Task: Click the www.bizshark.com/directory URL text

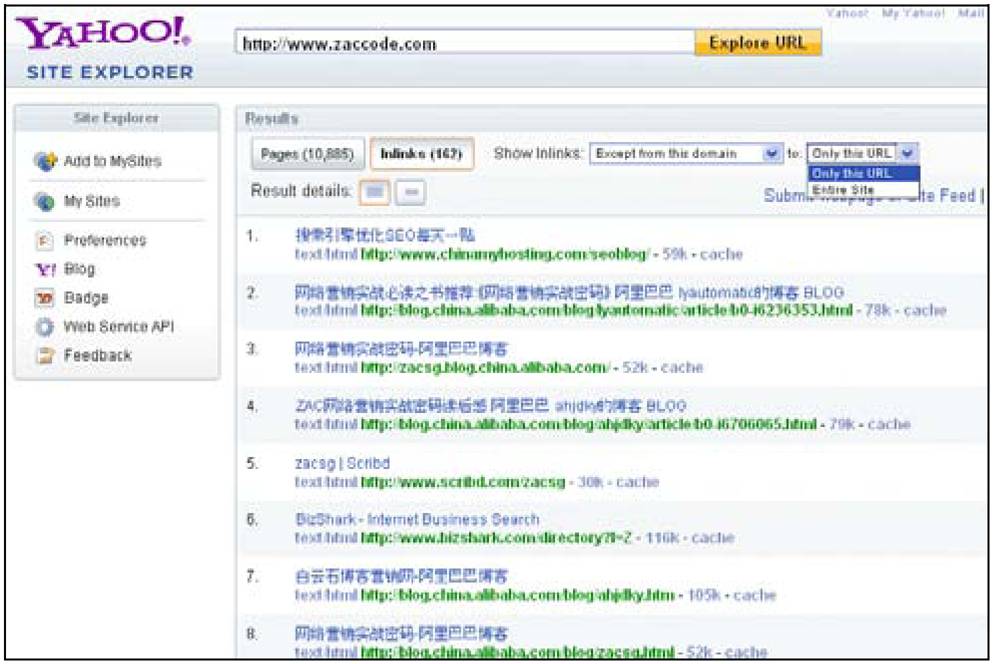Action: point(496,538)
